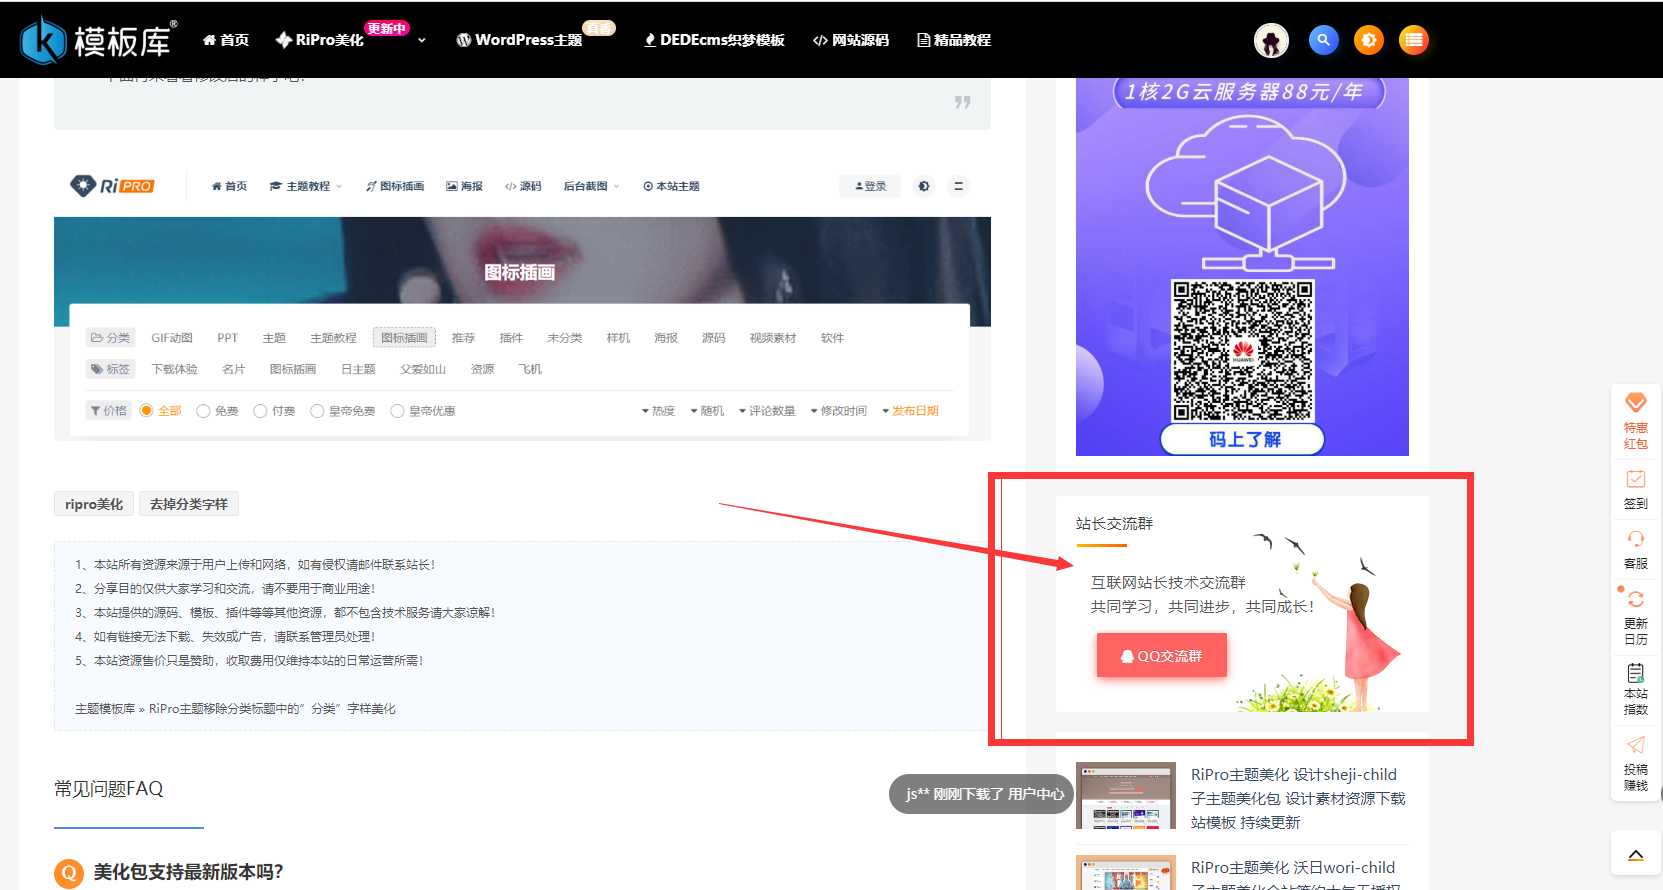The width and height of the screenshot is (1663, 890).
Task: Click the red QQ交流群 button
Action: click(x=1161, y=656)
